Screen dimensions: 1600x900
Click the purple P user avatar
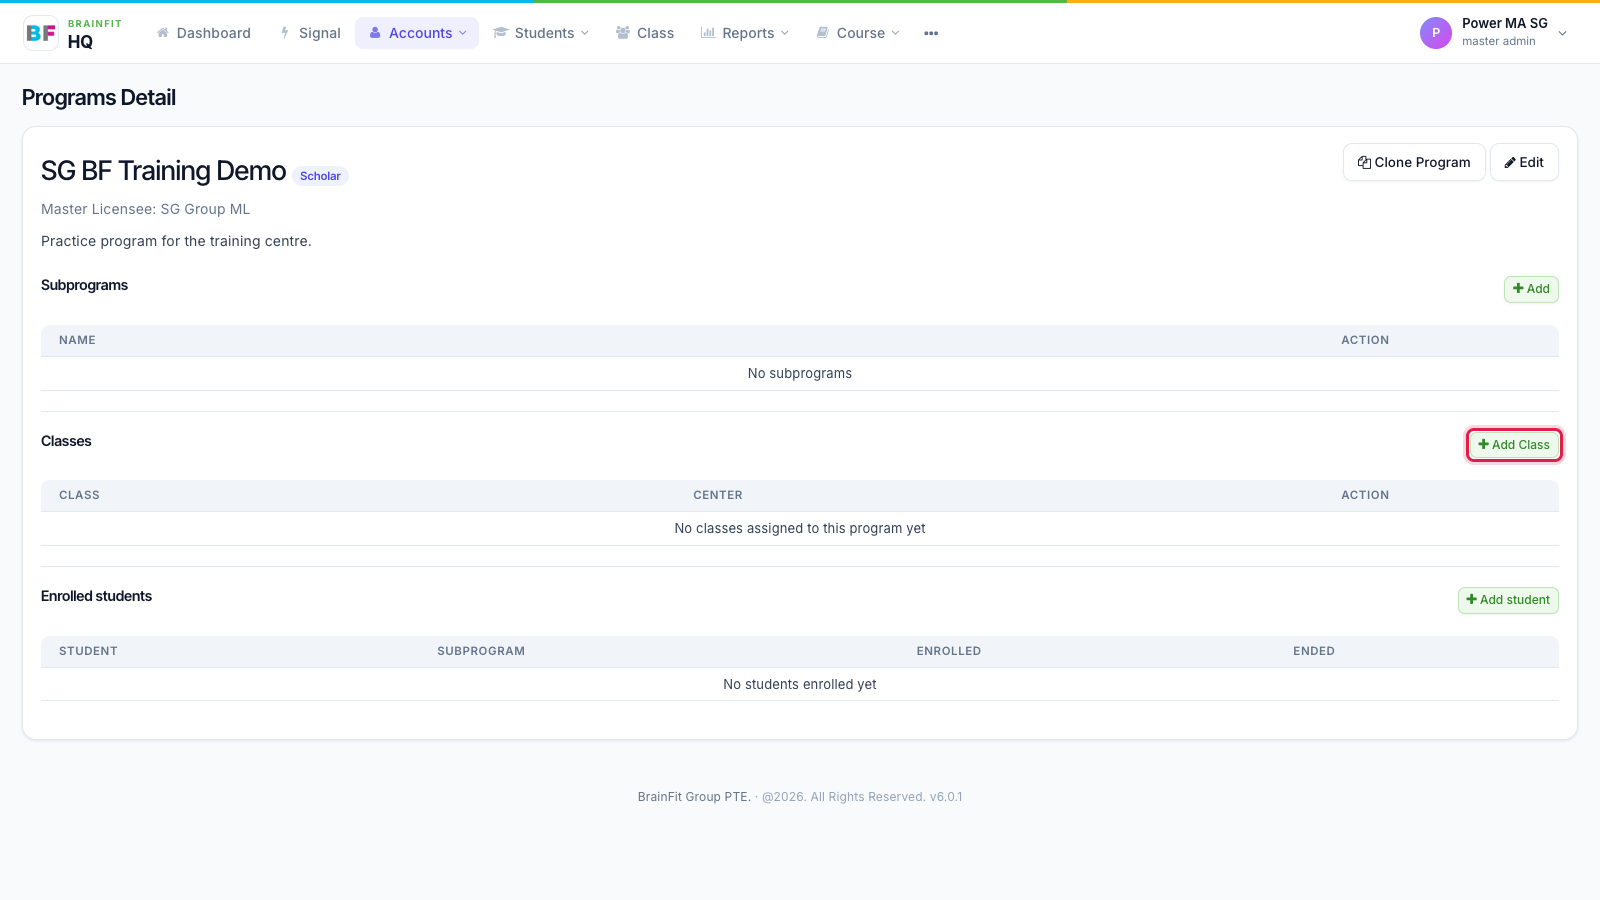[1436, 33]
